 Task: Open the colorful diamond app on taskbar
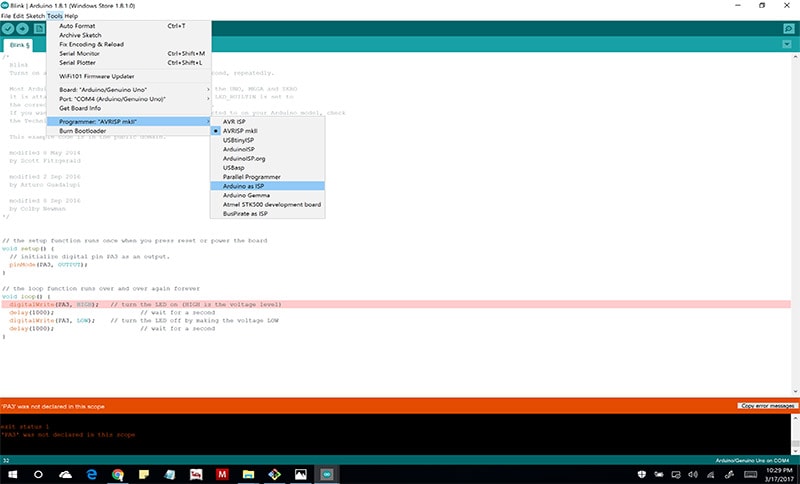click(274, 474)
